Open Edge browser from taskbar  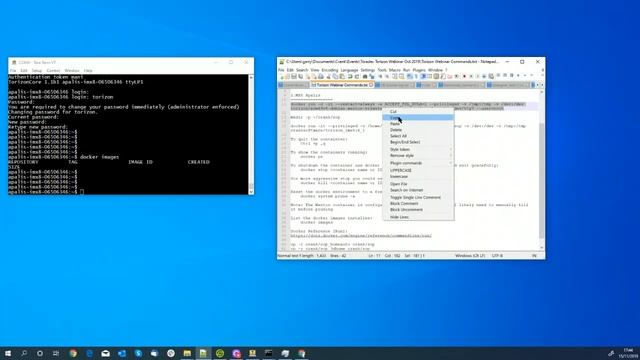[89, 353]
